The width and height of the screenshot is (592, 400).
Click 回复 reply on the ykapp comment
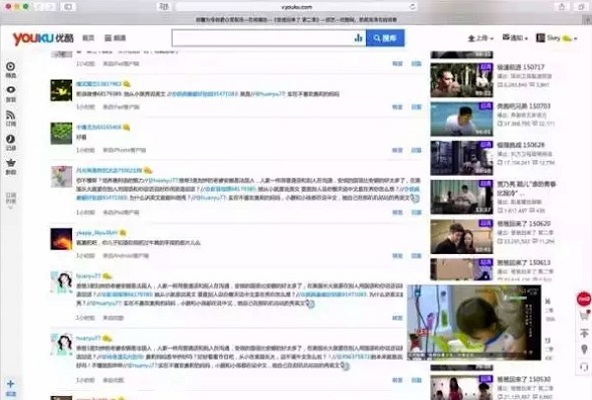coord(416,256)
